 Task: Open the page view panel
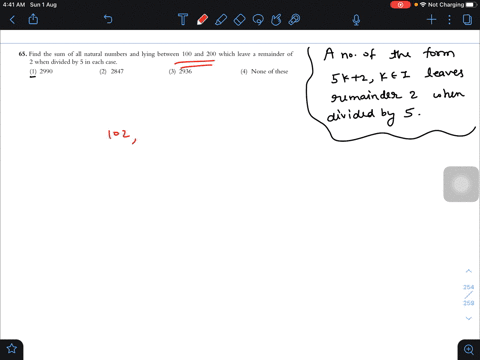tap(467, 20)
